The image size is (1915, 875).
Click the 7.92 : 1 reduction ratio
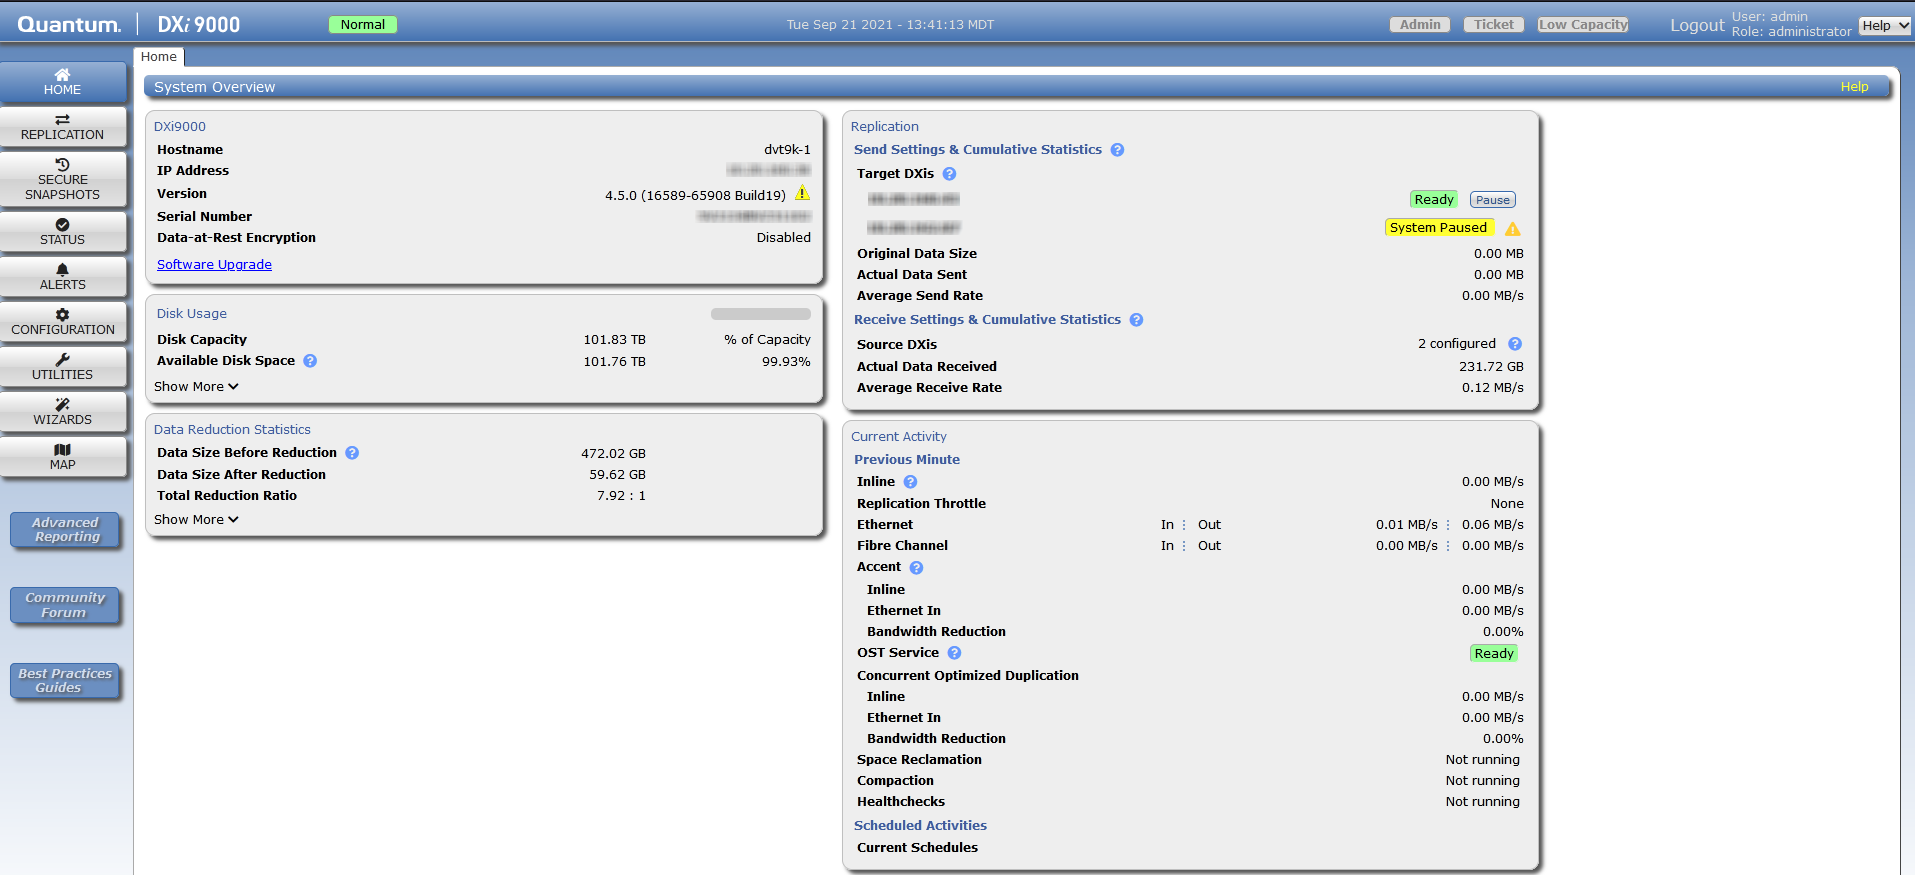[x=621, y=496]
